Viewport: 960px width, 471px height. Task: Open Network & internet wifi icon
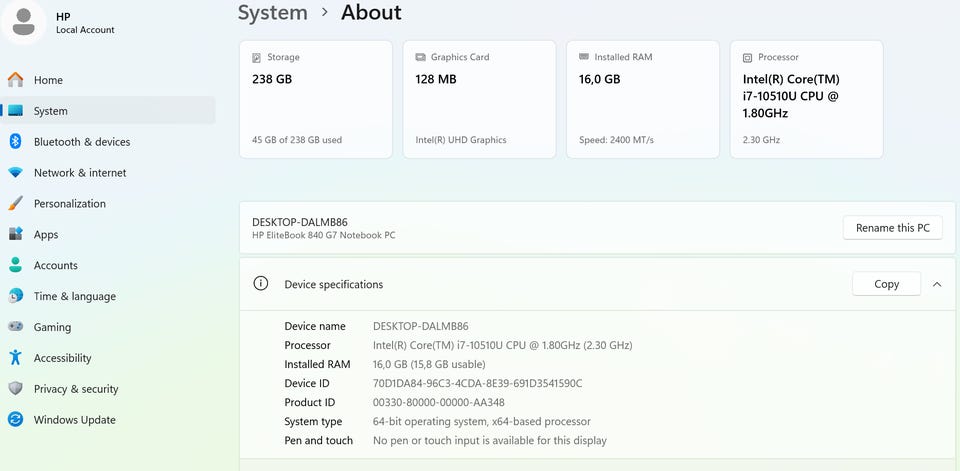15,173
